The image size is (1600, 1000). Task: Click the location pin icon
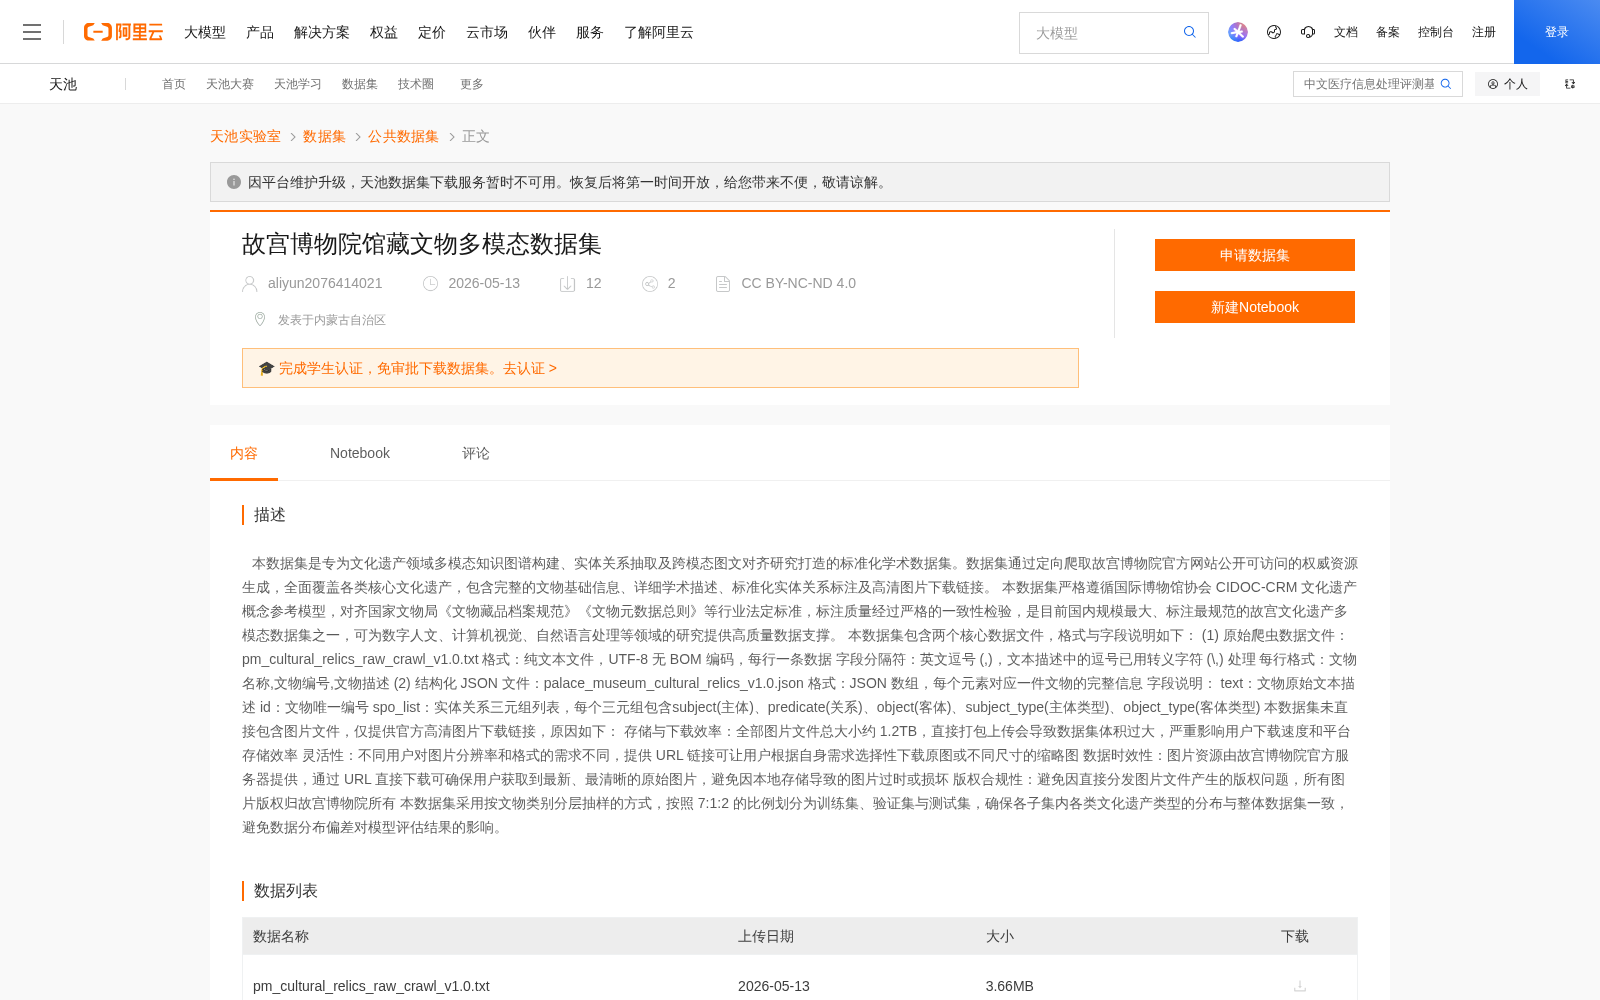pos(260,319)
